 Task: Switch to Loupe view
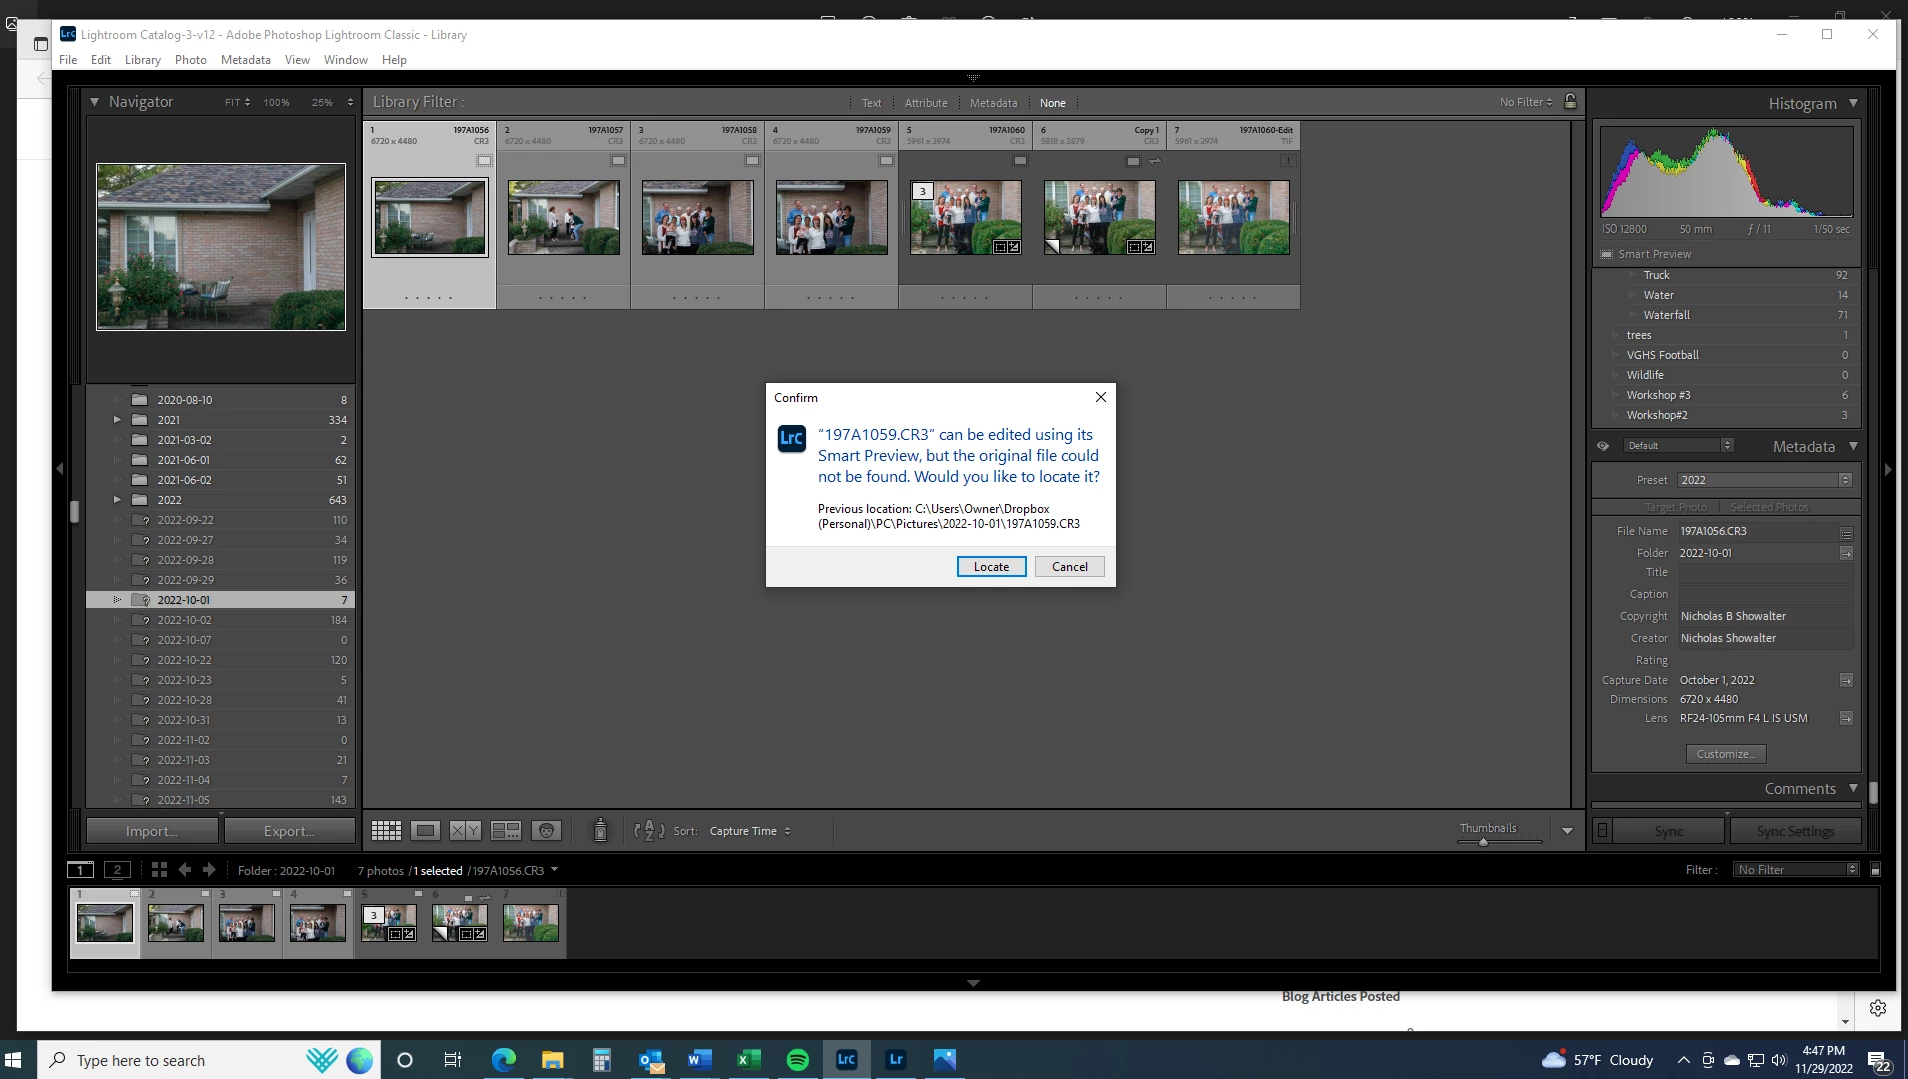(426, 831)
